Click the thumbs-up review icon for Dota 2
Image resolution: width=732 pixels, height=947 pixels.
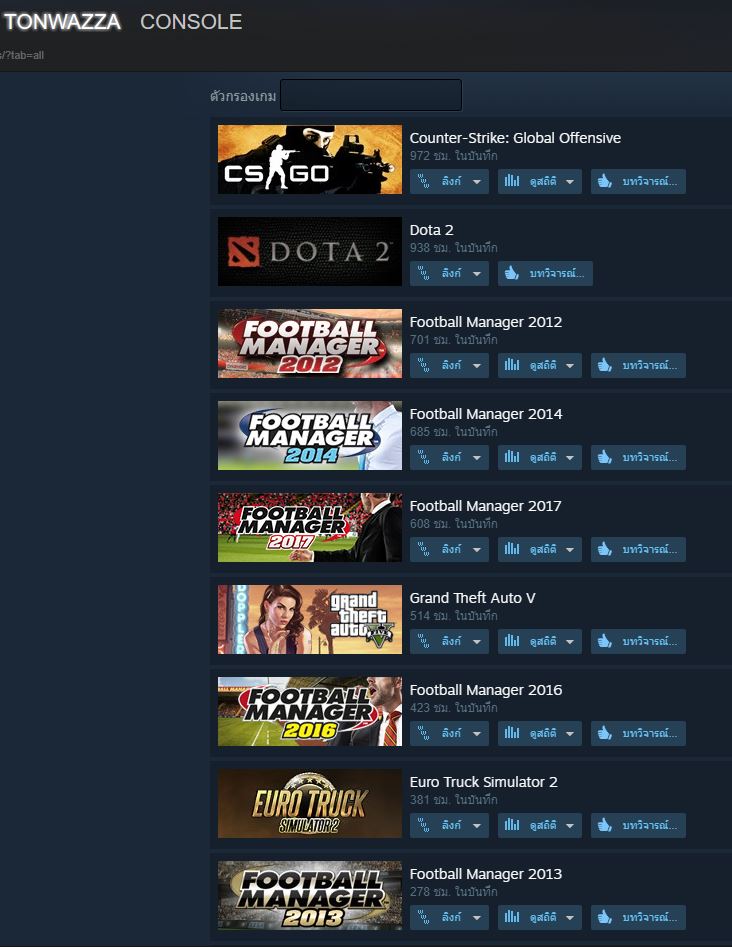[512, 273]
